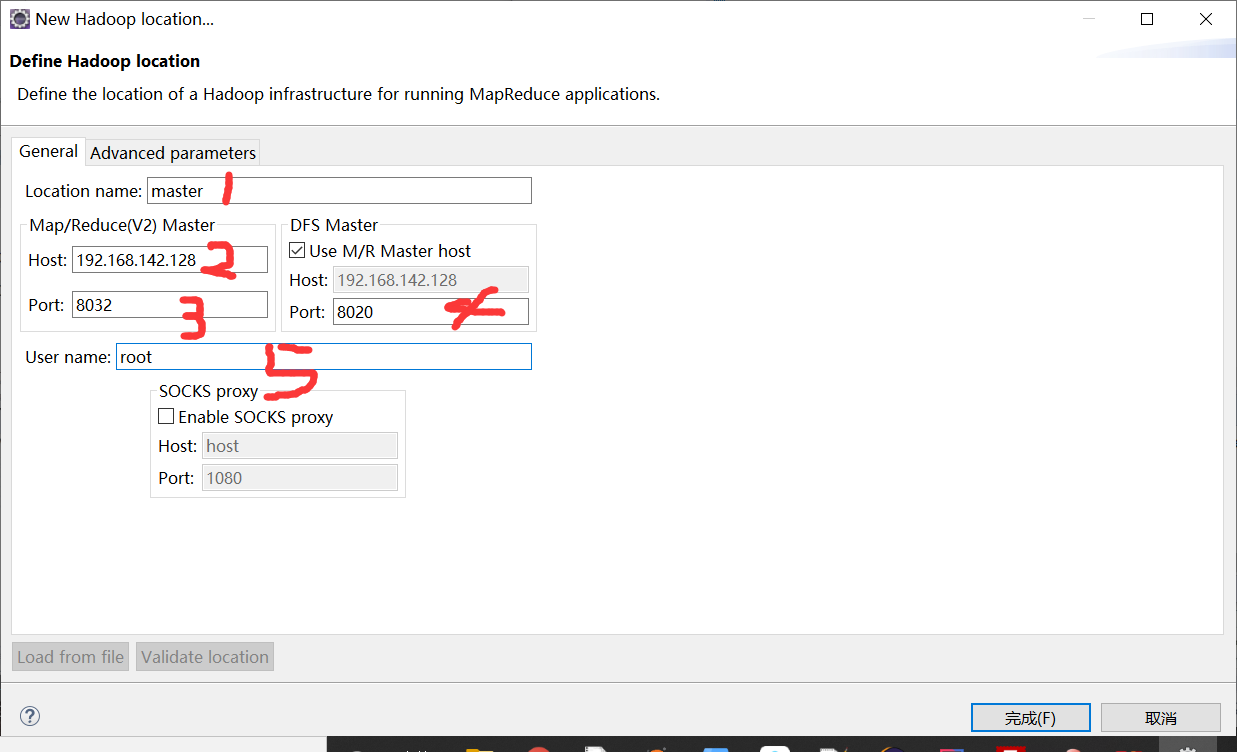Toggle Use M/R Master host in DFS Master
The height and width of the screenshot is (752, 1237).
click(297, 250)
